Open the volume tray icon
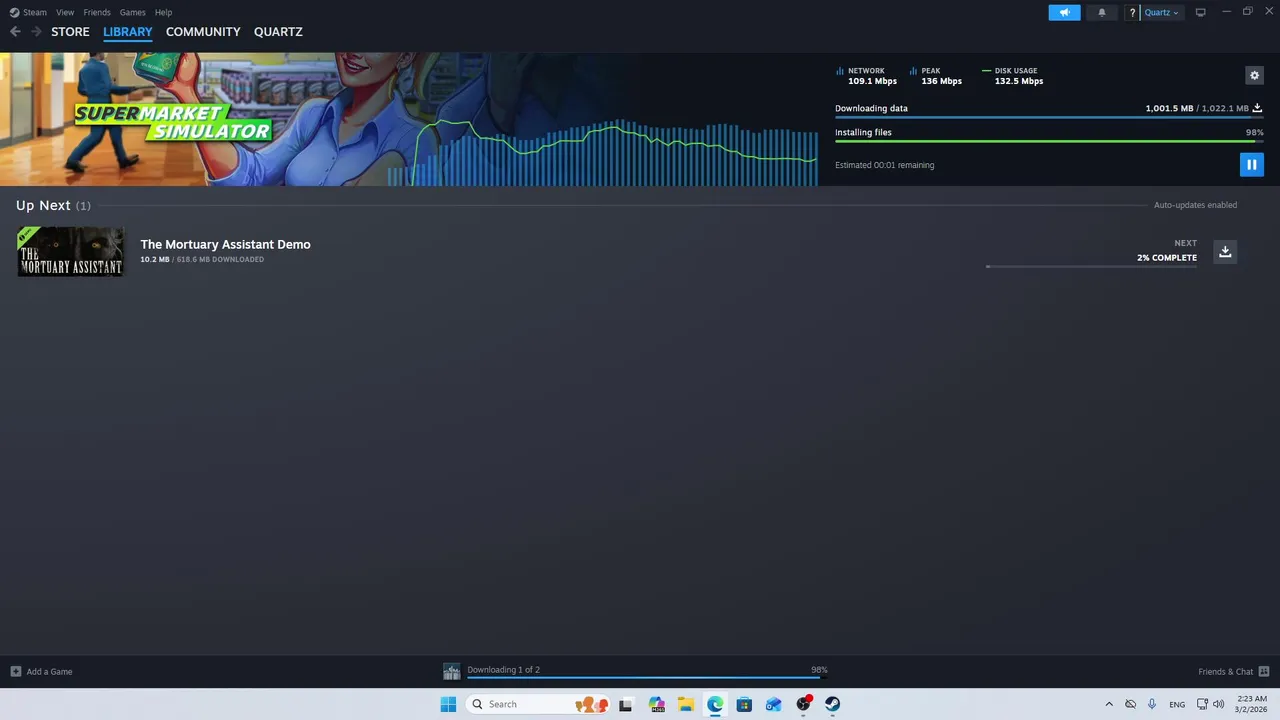 click(x=1218, y=704)
